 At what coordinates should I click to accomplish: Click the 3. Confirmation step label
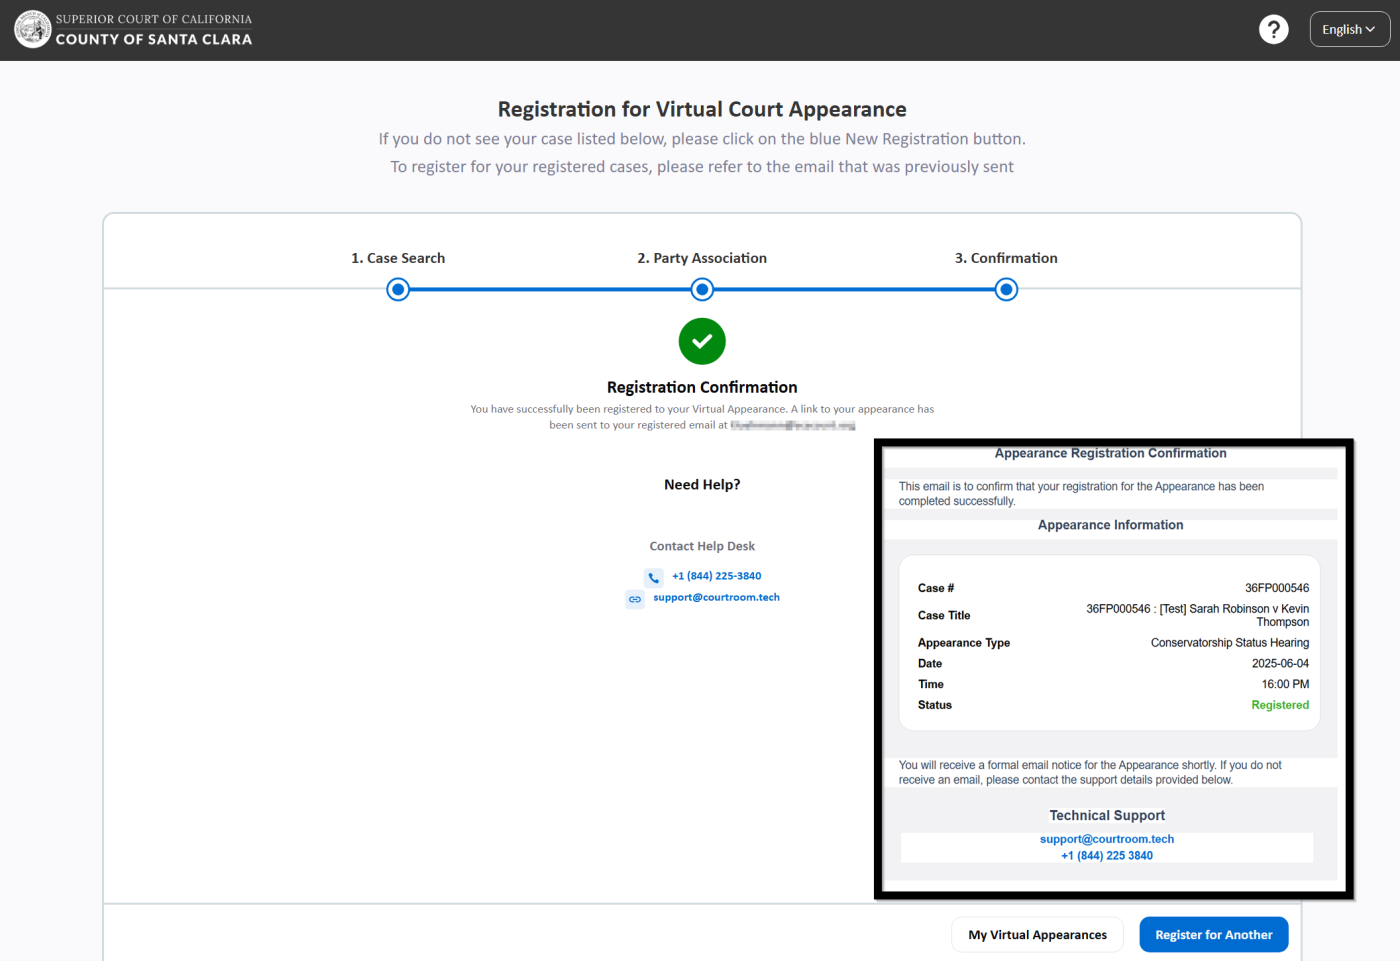pyautogui.click(x=1006, y=258)
